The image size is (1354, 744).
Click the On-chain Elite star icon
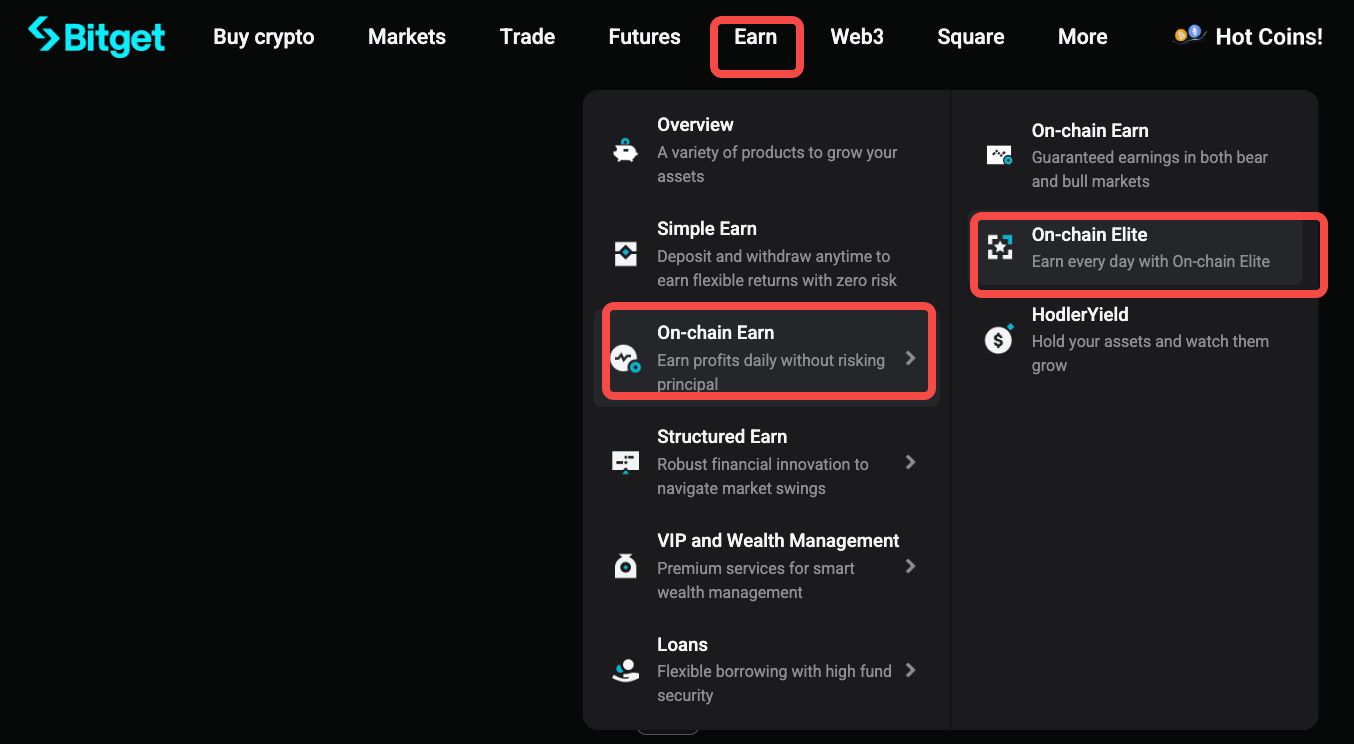pyautogui.click(x=999, y=247)
